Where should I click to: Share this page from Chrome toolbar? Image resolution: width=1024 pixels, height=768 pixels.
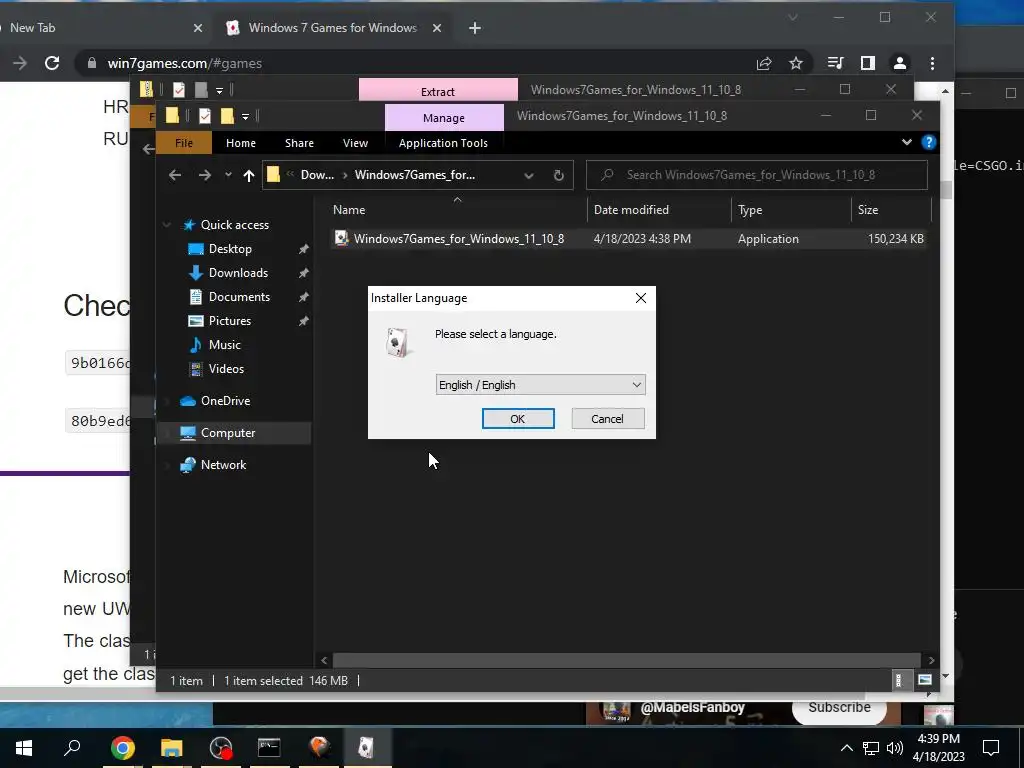pyautogui.click(x=763, y=63)
